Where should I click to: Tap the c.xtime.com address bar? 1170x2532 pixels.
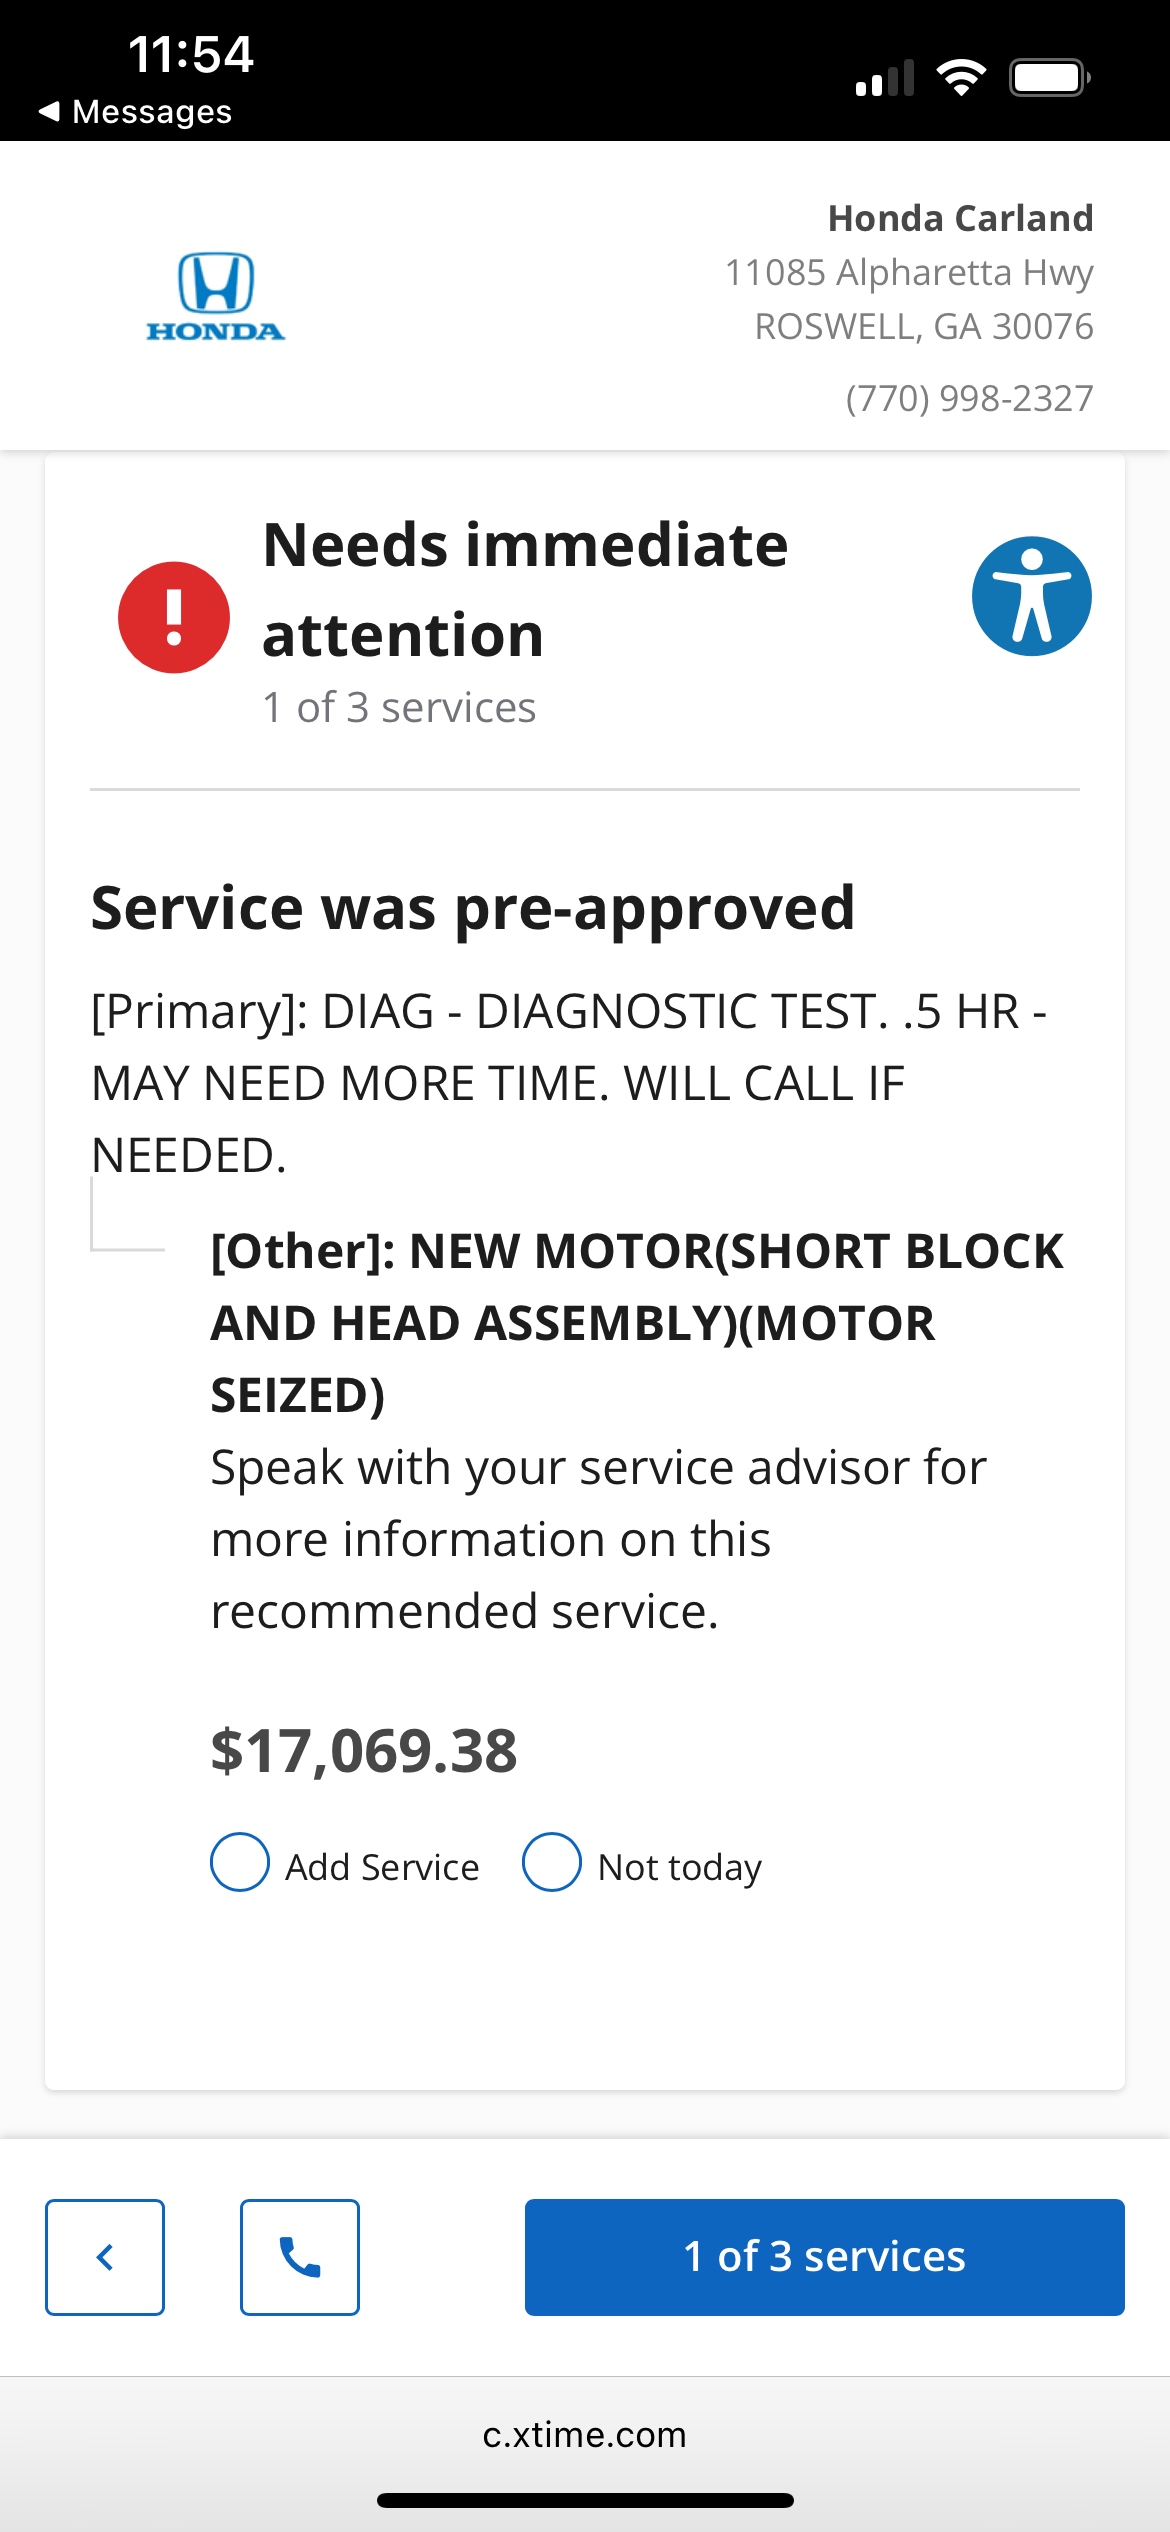click(585, 2434)
